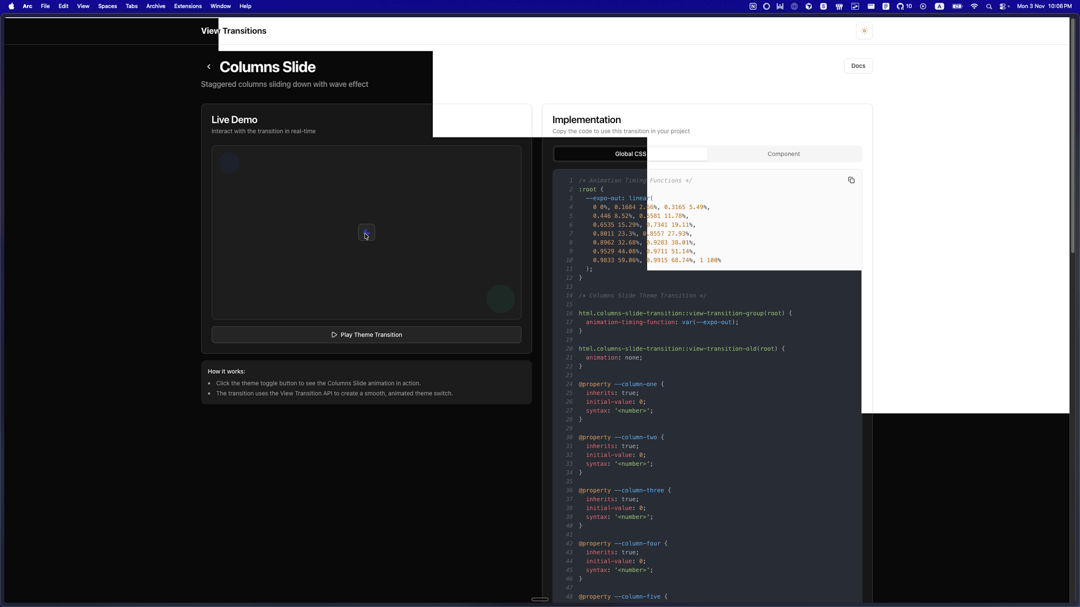Open the Spaces menu
This screenshot has height=607, width=1080.
pyautogui.click(x=107, y=6)
